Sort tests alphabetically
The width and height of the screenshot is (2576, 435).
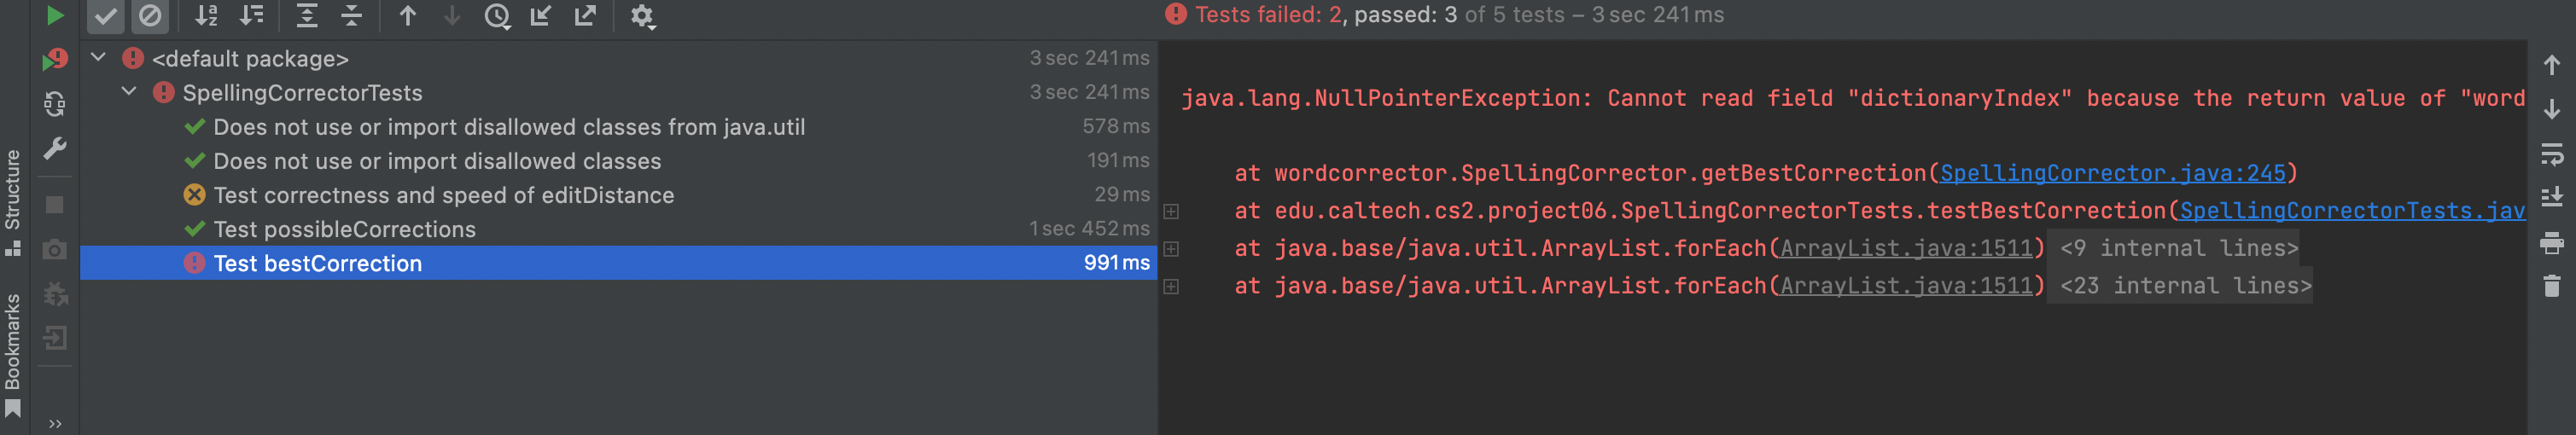coord(206,15)
